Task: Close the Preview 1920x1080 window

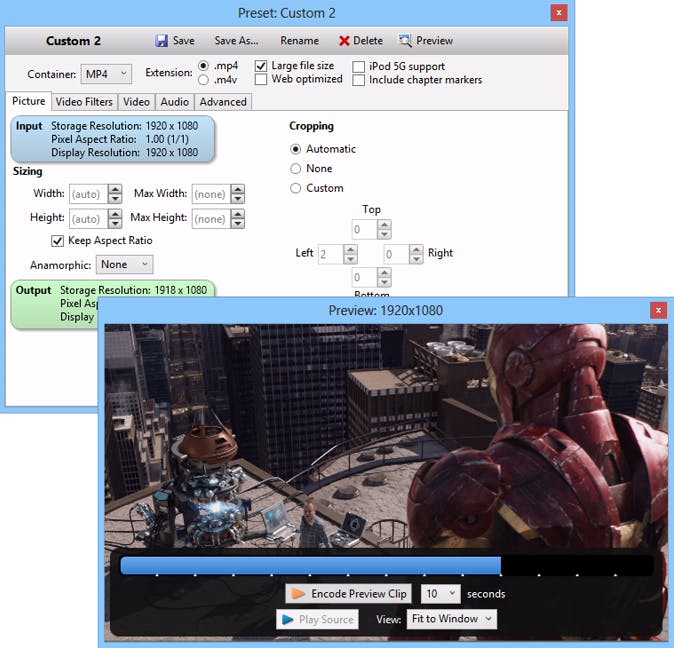Action: click(658, 310)
